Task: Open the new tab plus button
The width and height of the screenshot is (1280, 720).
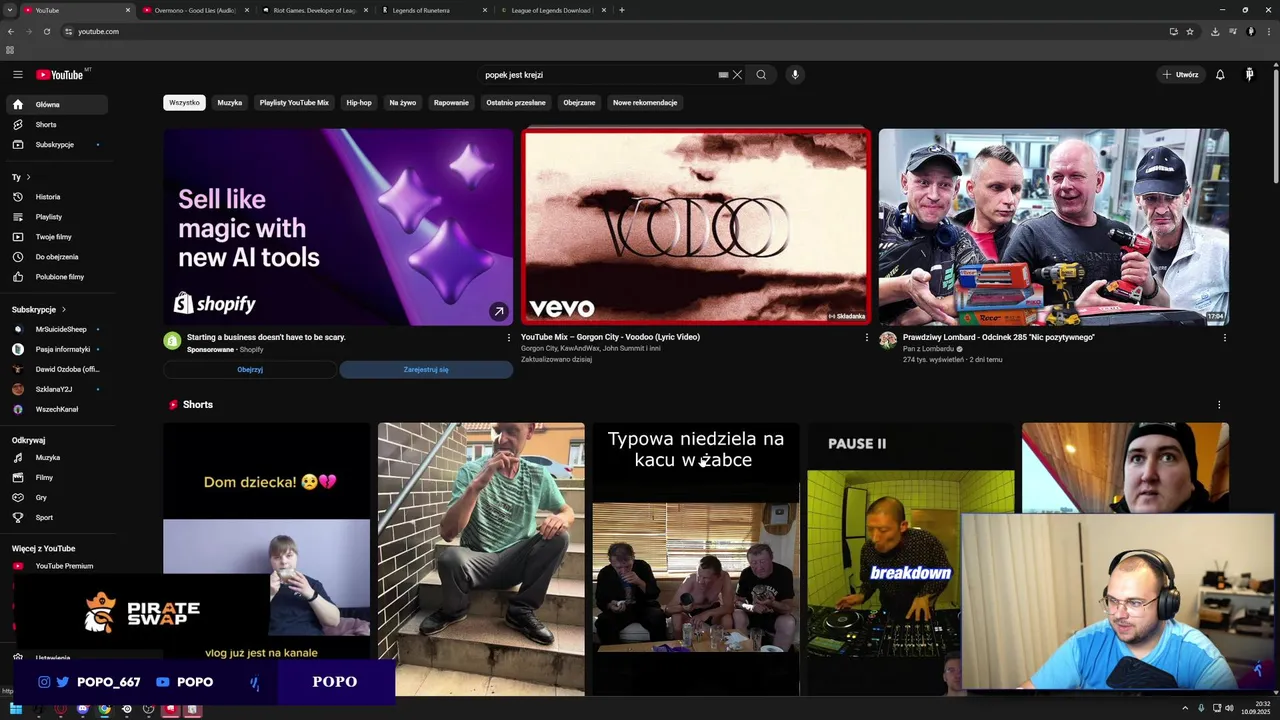Action: coord(622,10)
